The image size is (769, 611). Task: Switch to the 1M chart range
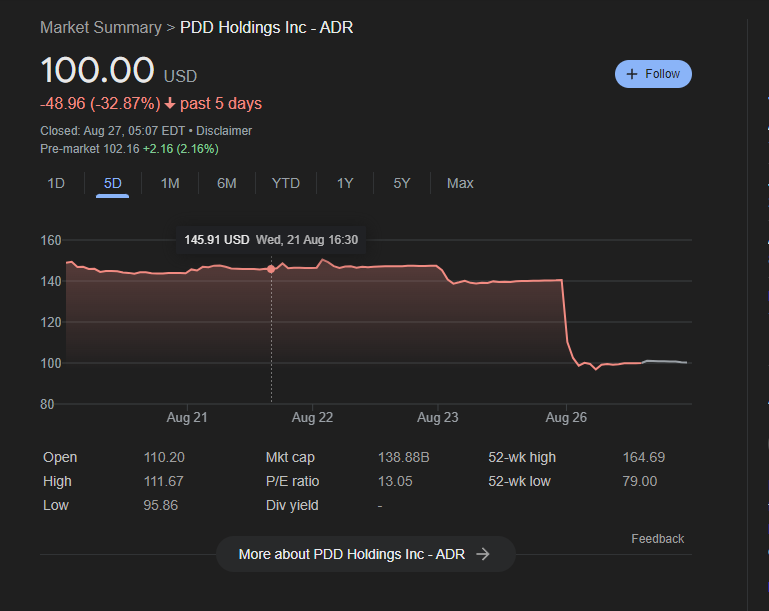point(170,183)
